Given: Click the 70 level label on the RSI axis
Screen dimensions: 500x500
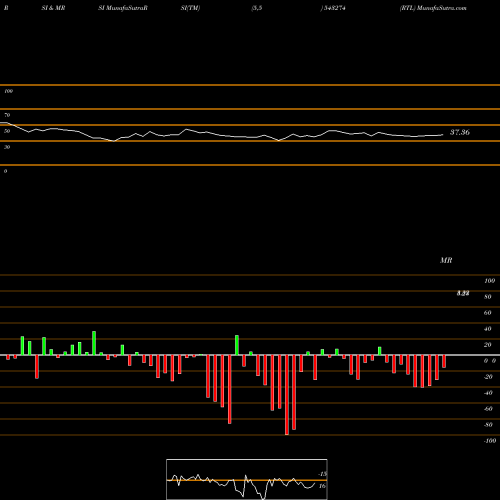Looking at the screenshot, I should pyautogui.click(x=7, y=115).
